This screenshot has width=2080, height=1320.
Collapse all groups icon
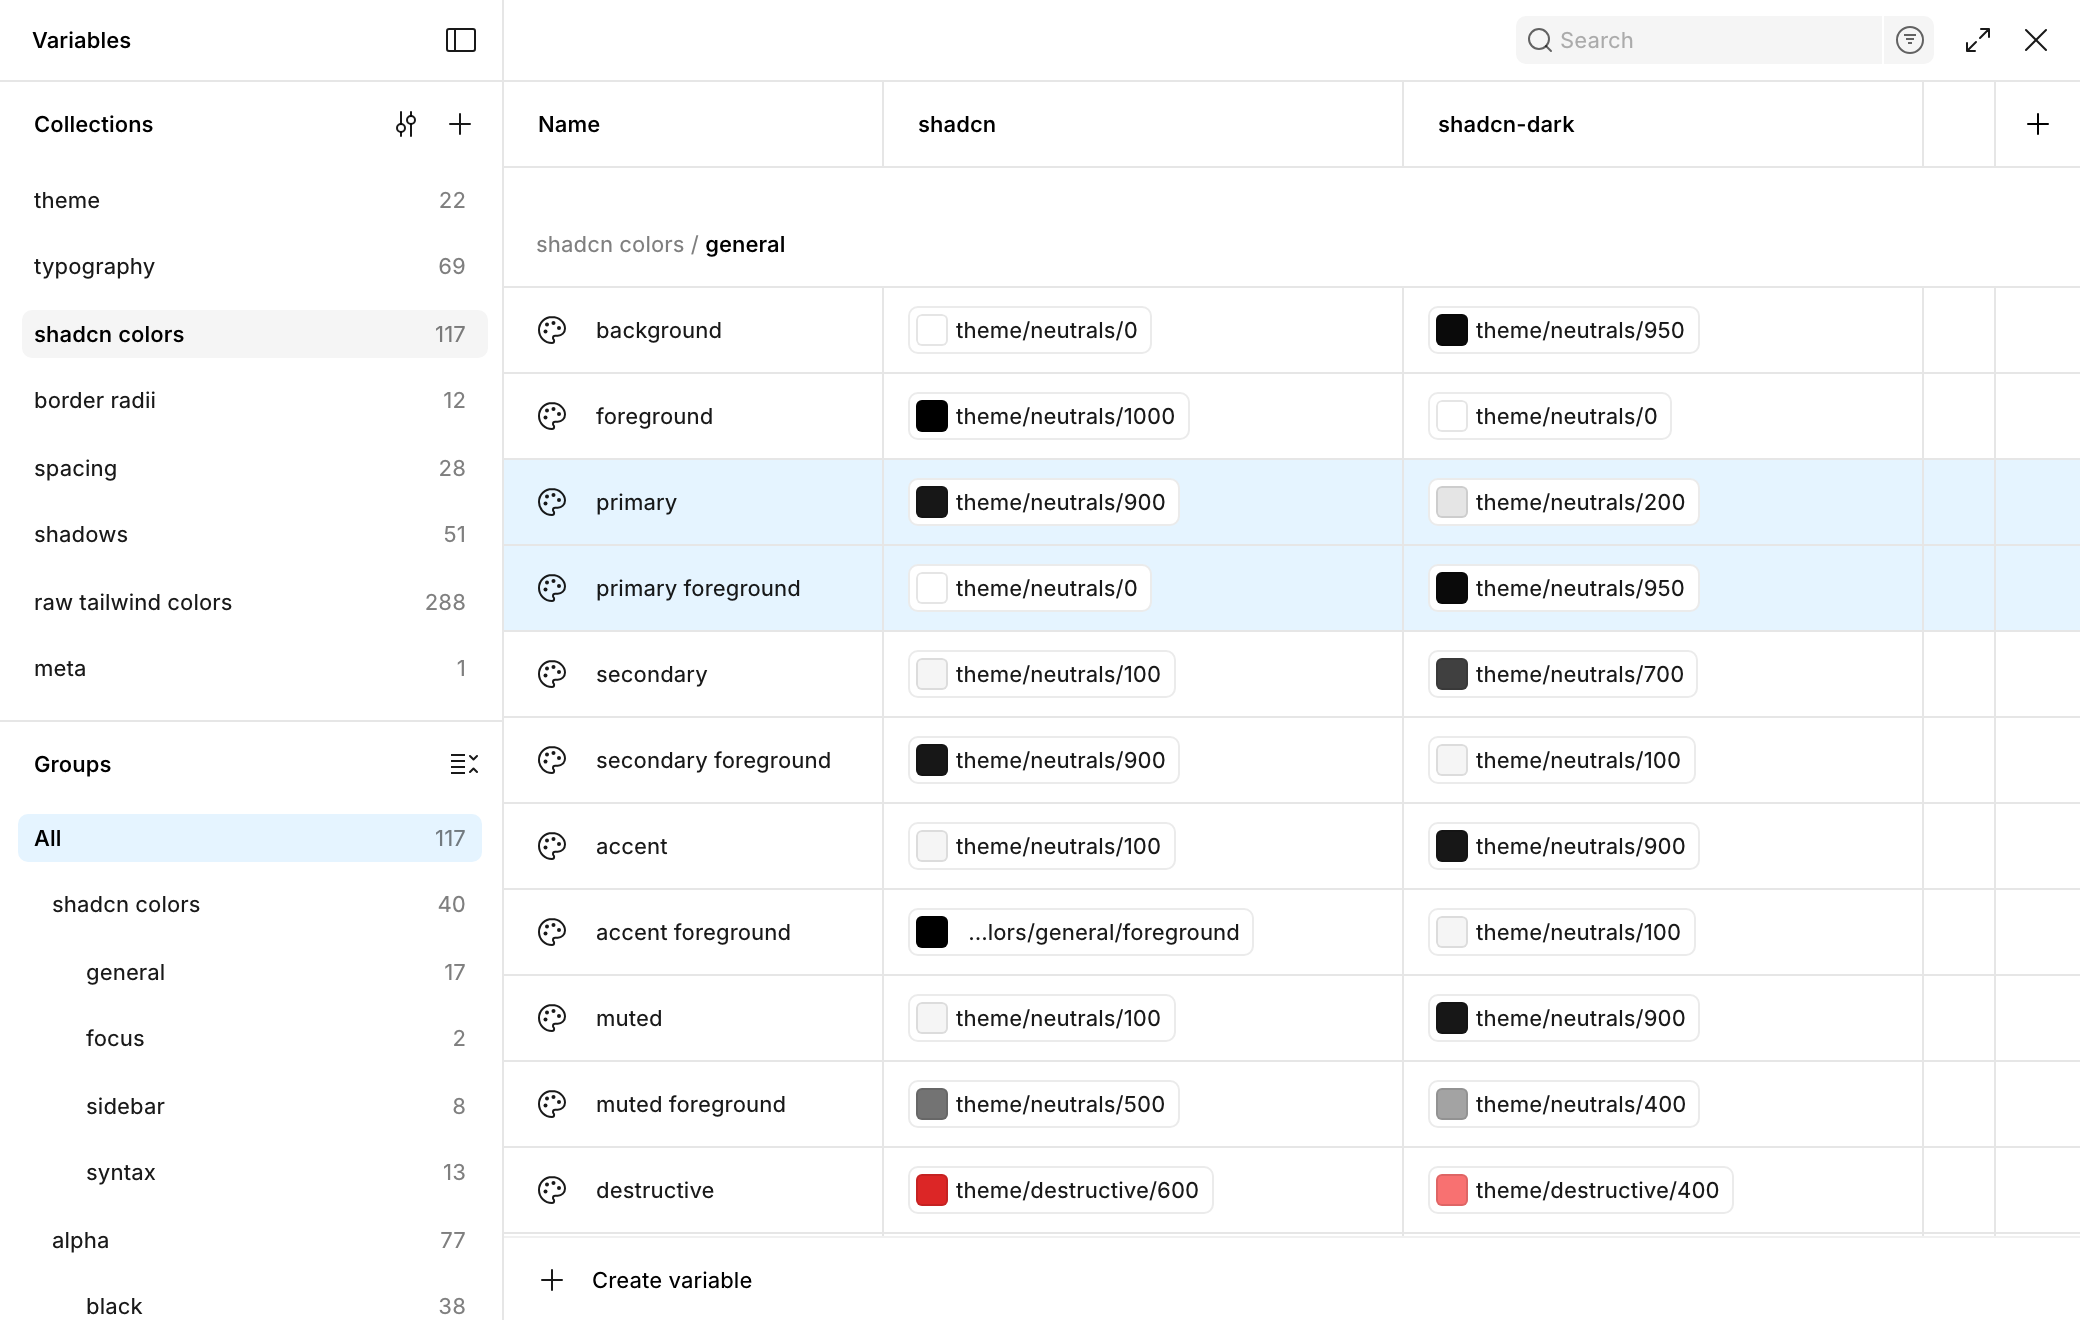pyautogui.click(x=464, y=764)
